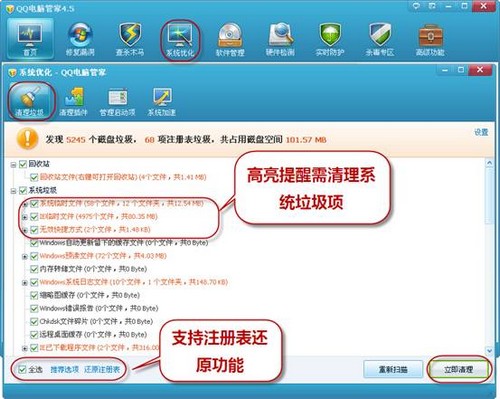Select the 系统优化 system optimization icon

coord(180,40)
